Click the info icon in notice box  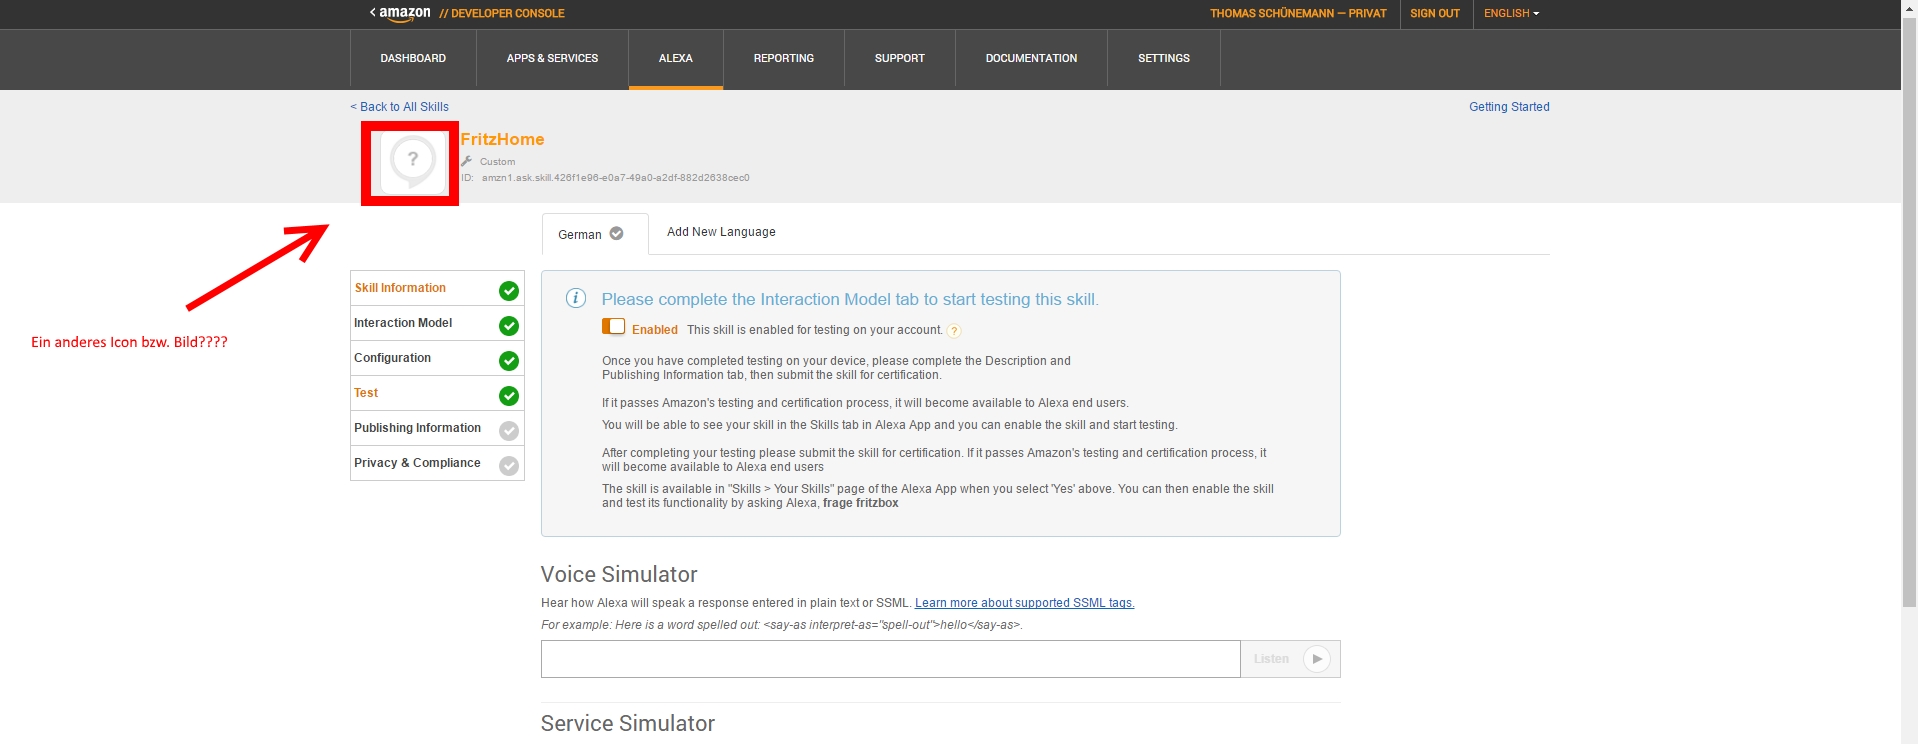576,298
